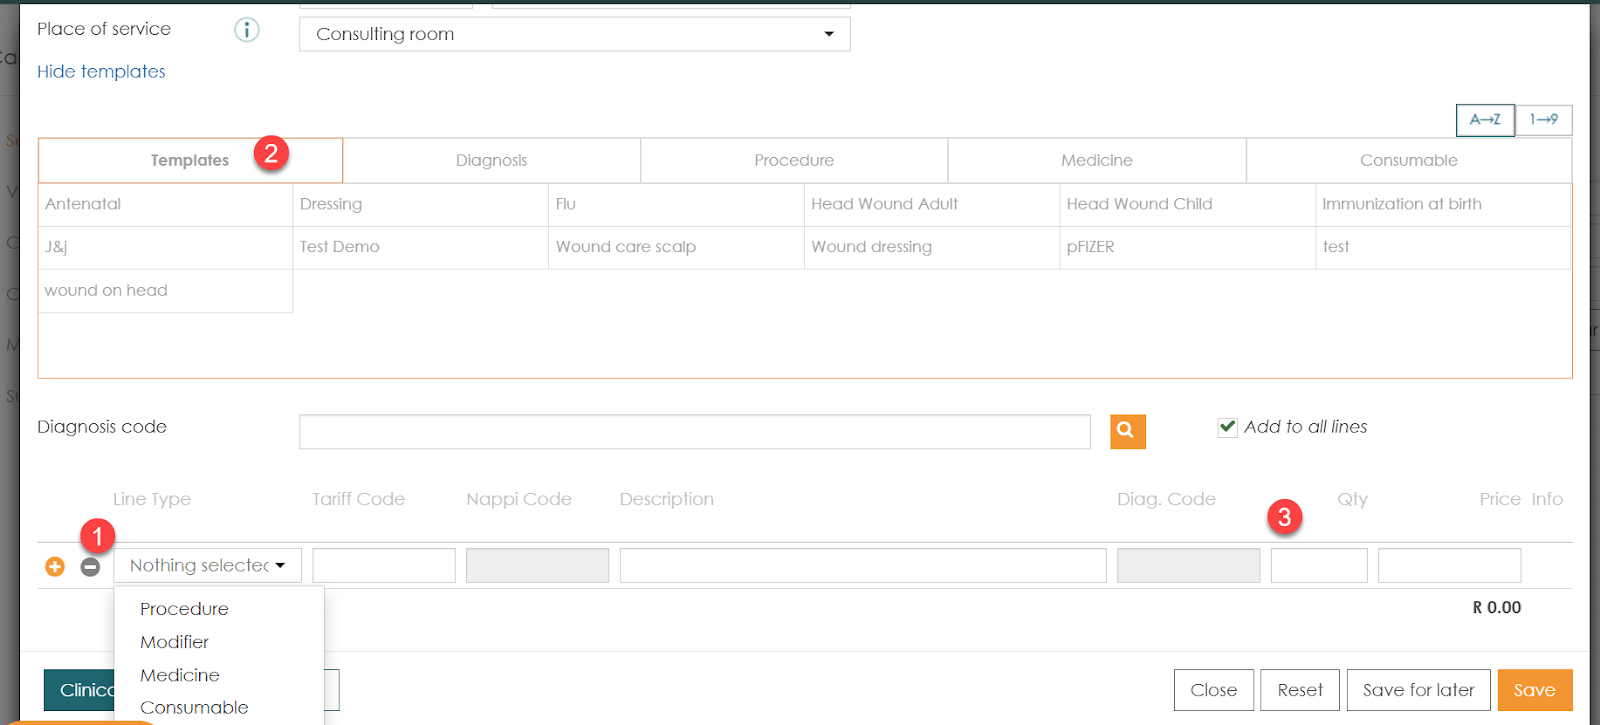The width and height of the screenshot is (1600, 725).
Task: Click the Place of service info icon
Action: pyautogui.click(x=246, y=30)
